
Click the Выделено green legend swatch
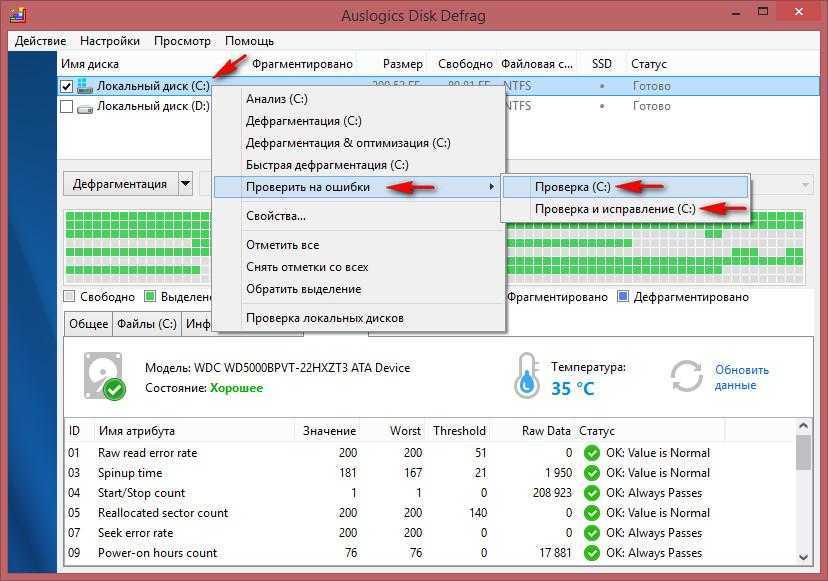(x=150, y=296)
